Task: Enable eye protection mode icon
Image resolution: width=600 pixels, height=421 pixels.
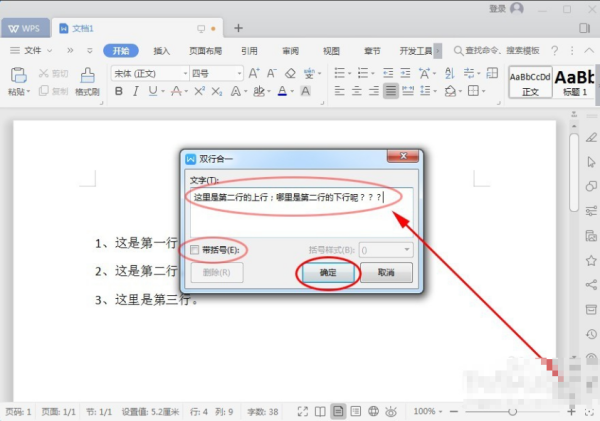Action: tap(391, 411)
